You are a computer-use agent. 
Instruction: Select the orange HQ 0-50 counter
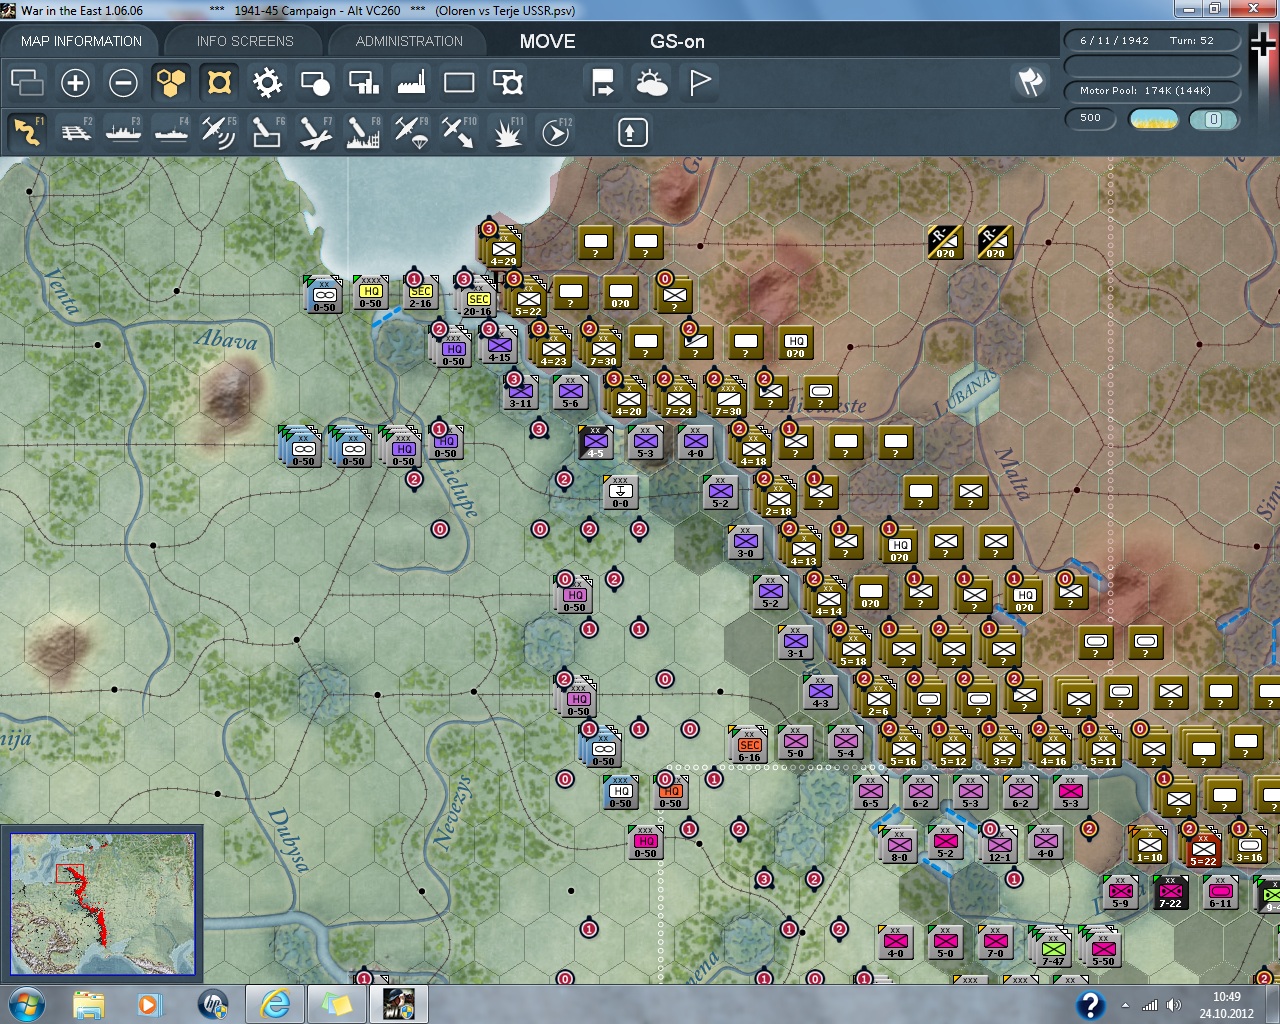pos(670,794)
